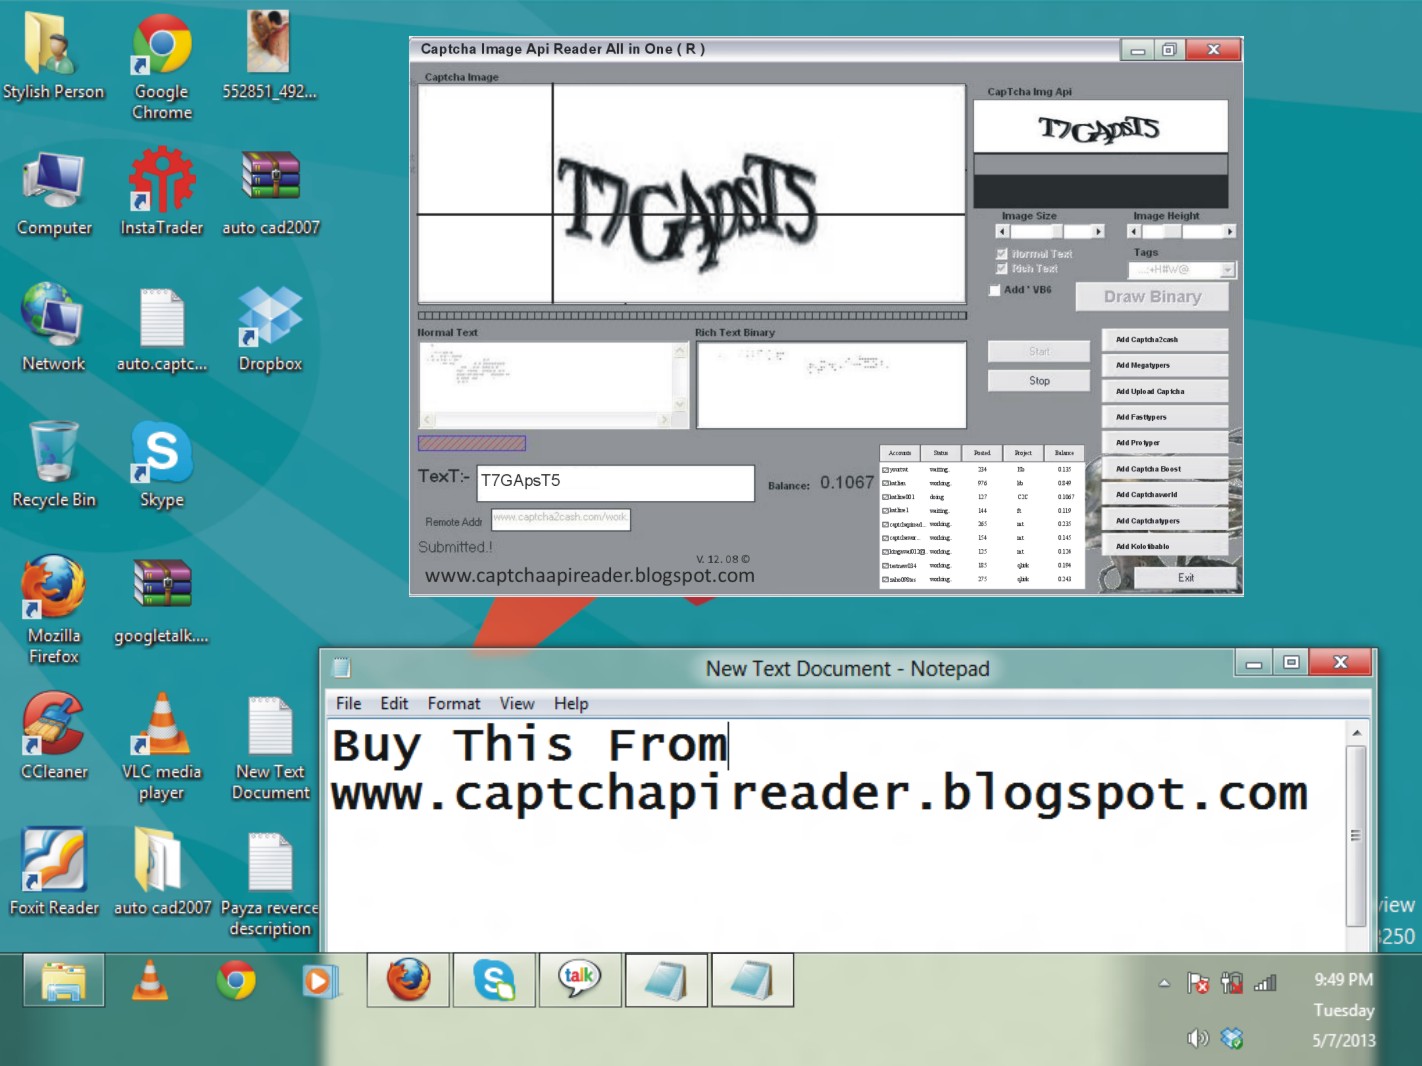
Task: Toggle account checkbox in row with 144 posted
Action: [885, 510]
